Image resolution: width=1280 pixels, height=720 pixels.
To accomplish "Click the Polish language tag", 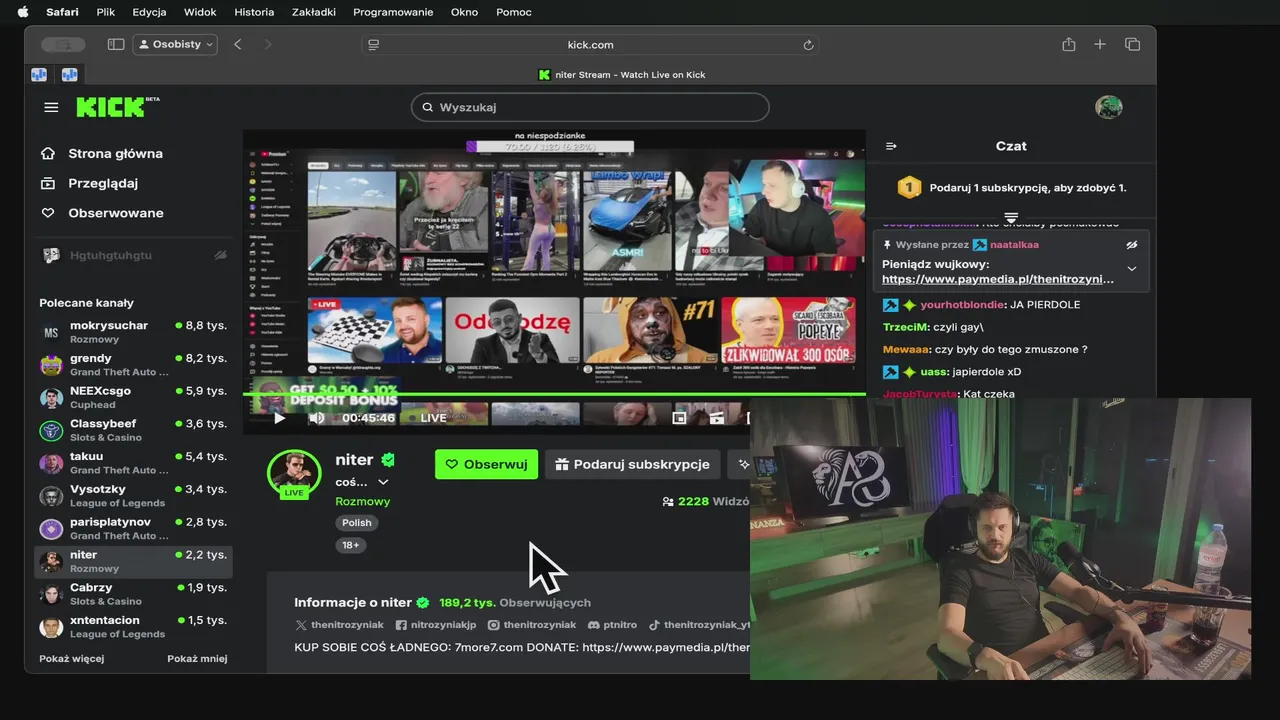I will [x=356, y=523].
